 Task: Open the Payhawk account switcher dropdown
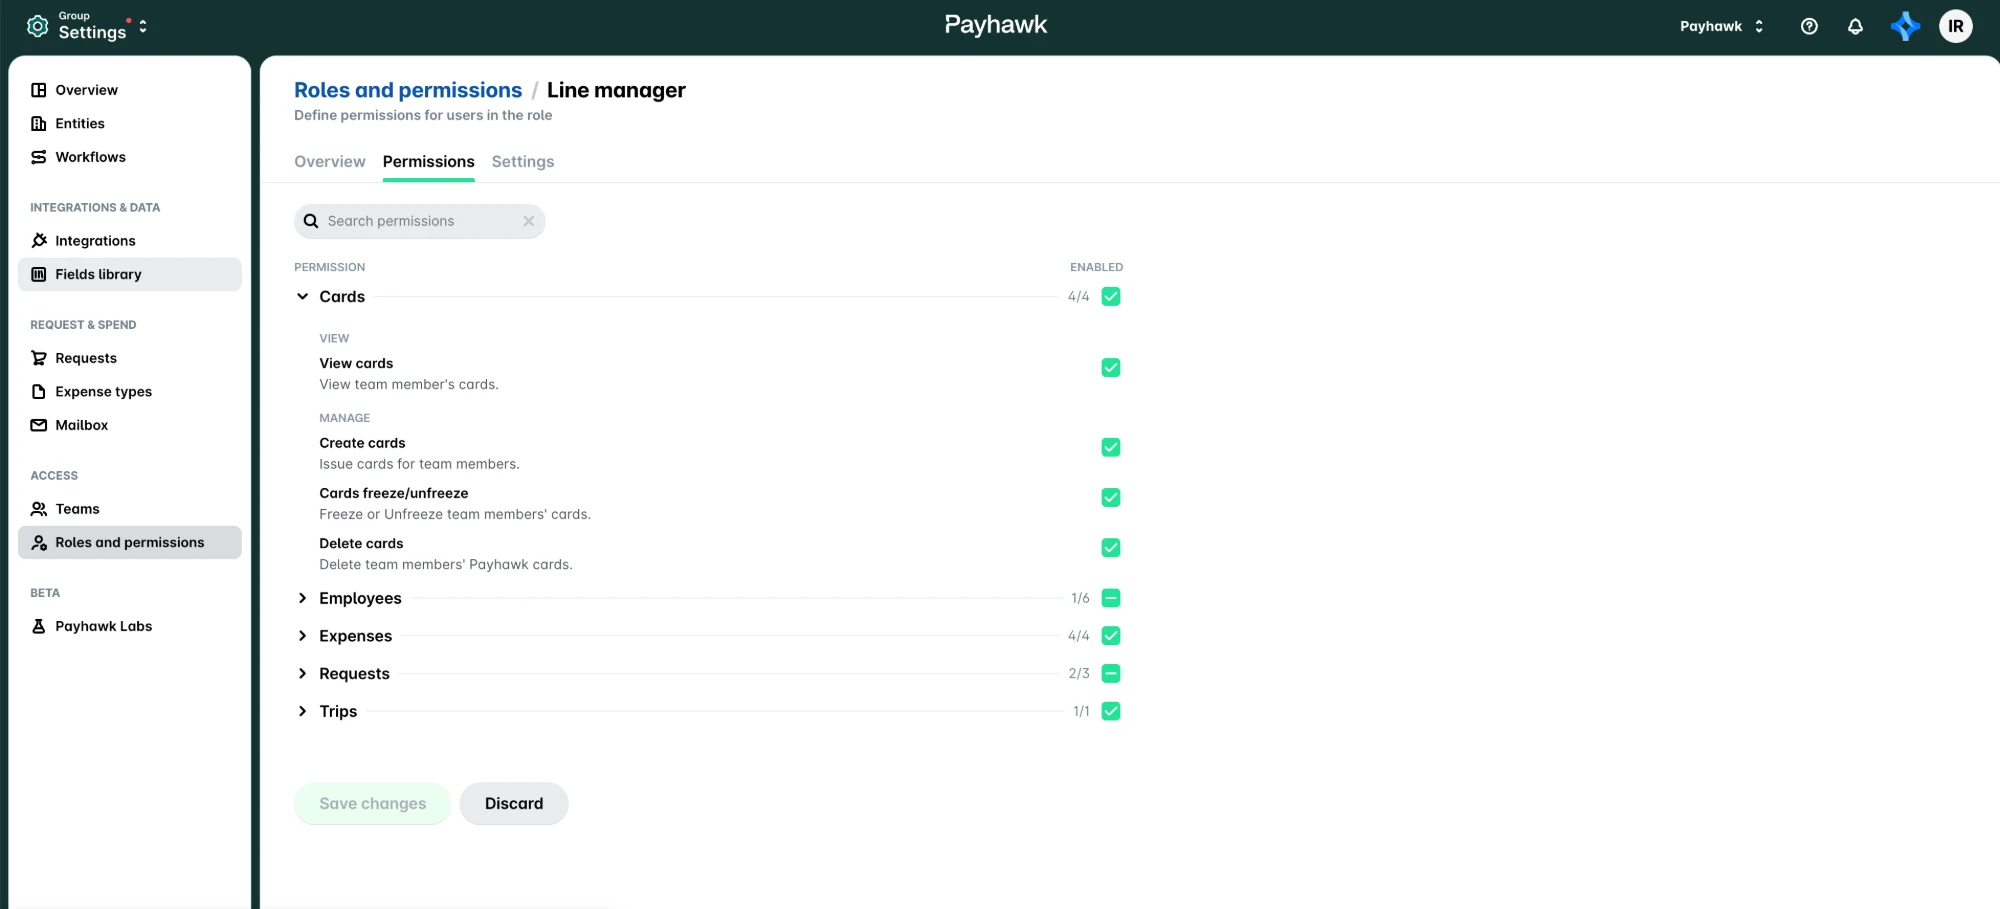point(1722,26)
